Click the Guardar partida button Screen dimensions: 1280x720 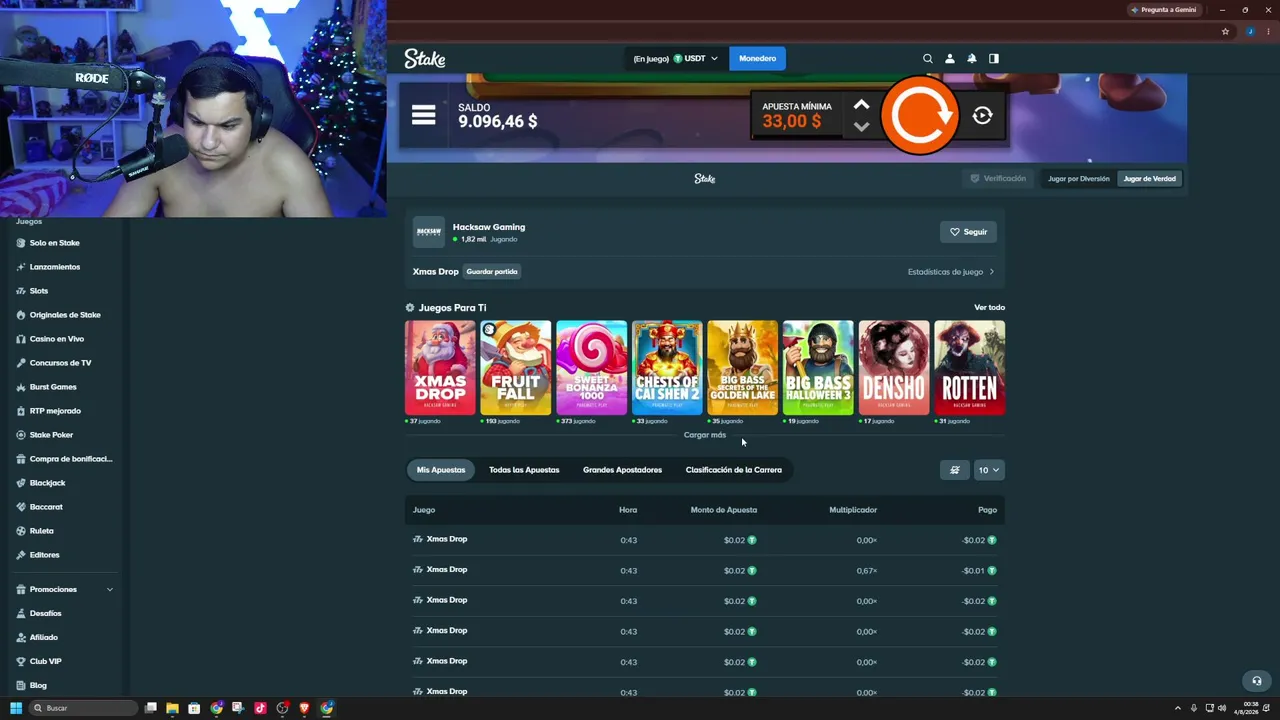click(492, 272)
